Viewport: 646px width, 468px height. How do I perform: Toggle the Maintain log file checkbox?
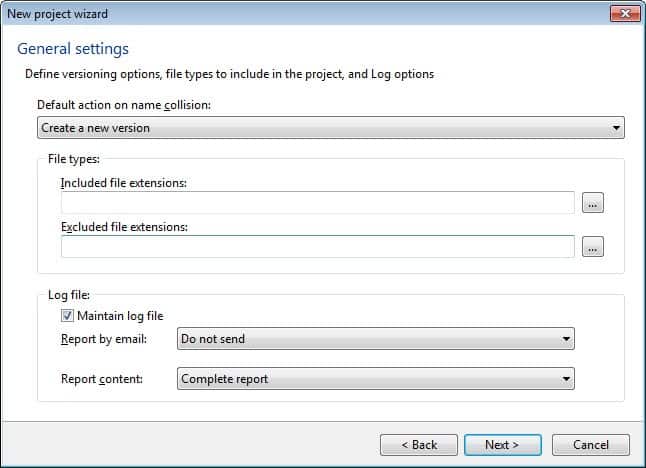click(68, 316)
